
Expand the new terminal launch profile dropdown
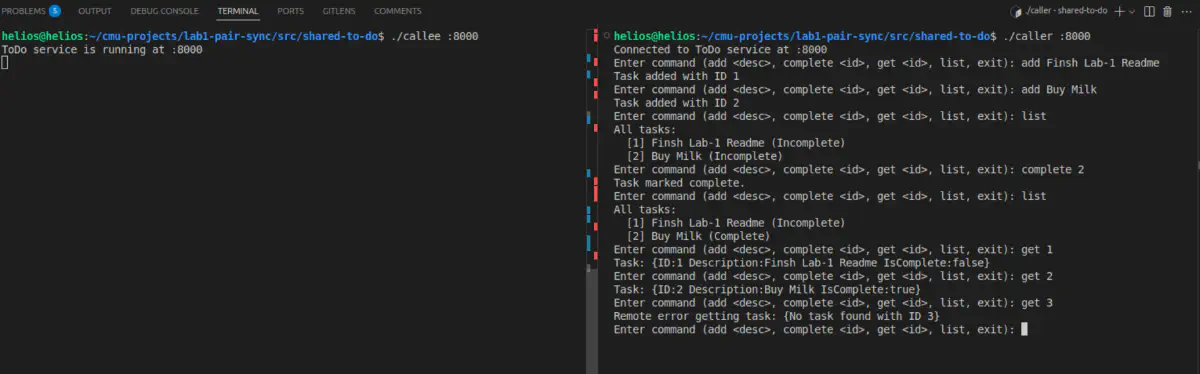click(1131, 11)
